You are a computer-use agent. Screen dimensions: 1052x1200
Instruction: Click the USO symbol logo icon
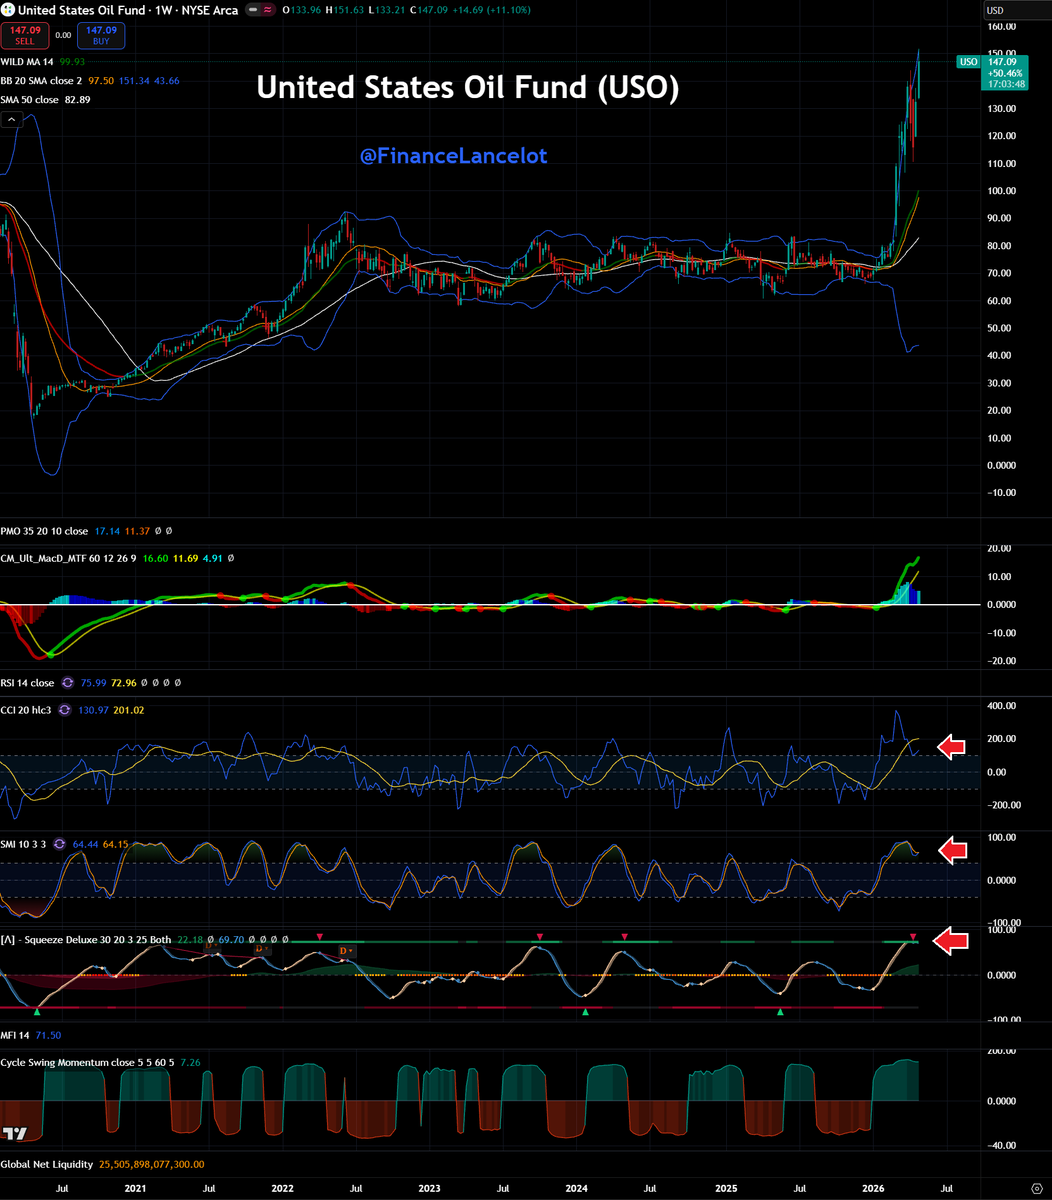[x=6, y=10]
